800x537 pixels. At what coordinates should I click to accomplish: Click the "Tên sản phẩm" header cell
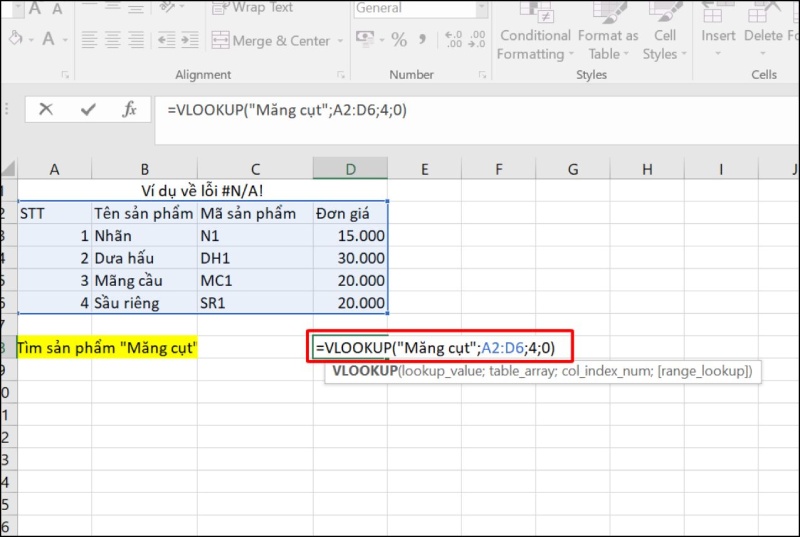tap(144, 213)
